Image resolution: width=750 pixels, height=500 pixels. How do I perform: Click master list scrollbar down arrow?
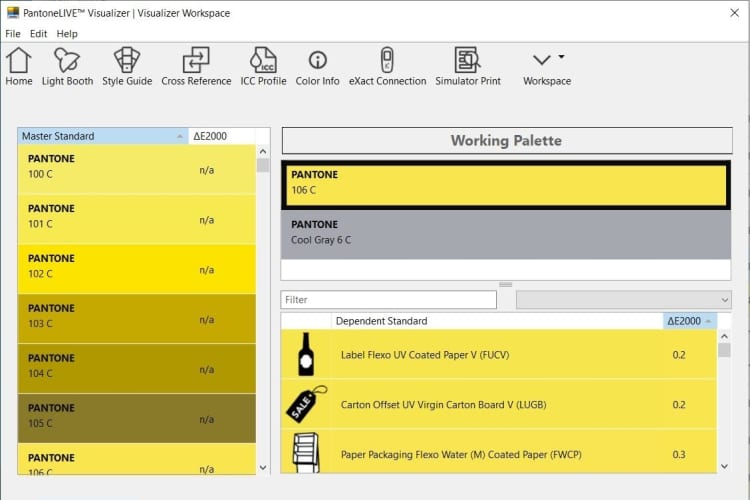(263, 467)
